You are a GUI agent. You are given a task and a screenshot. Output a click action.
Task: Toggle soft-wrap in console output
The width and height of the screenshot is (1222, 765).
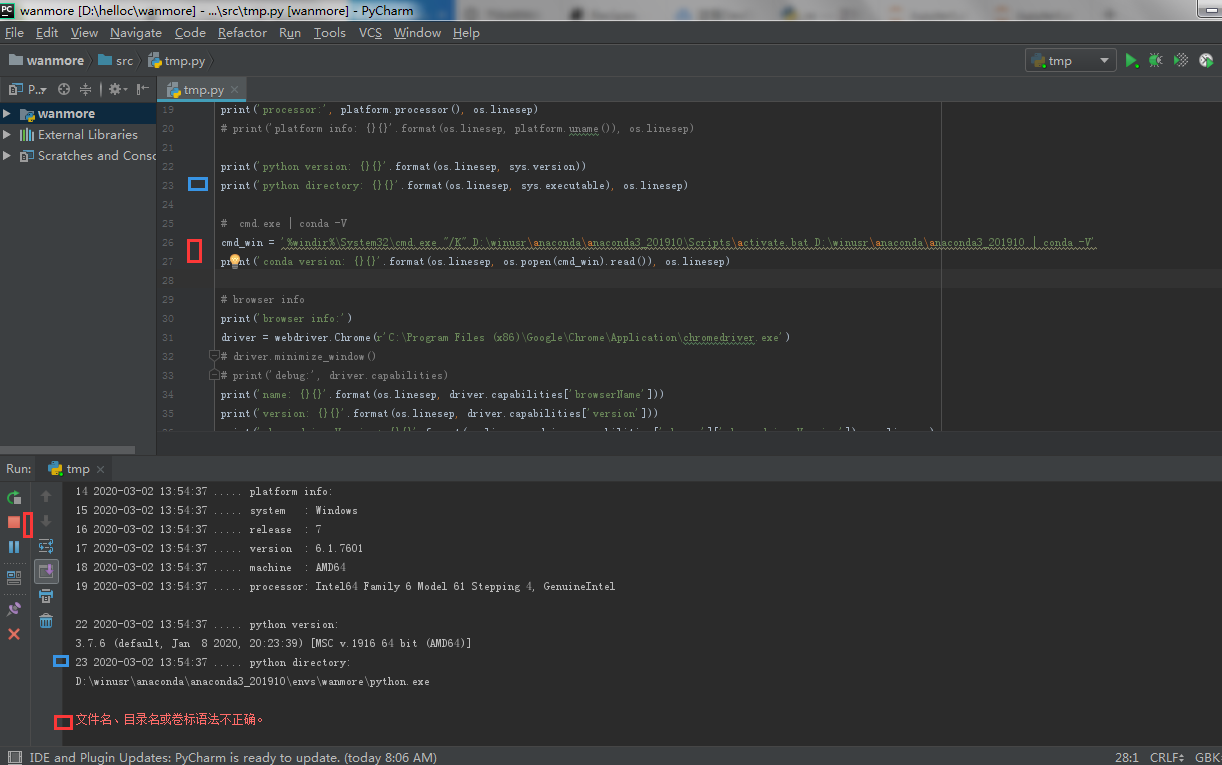pos(46,546)
